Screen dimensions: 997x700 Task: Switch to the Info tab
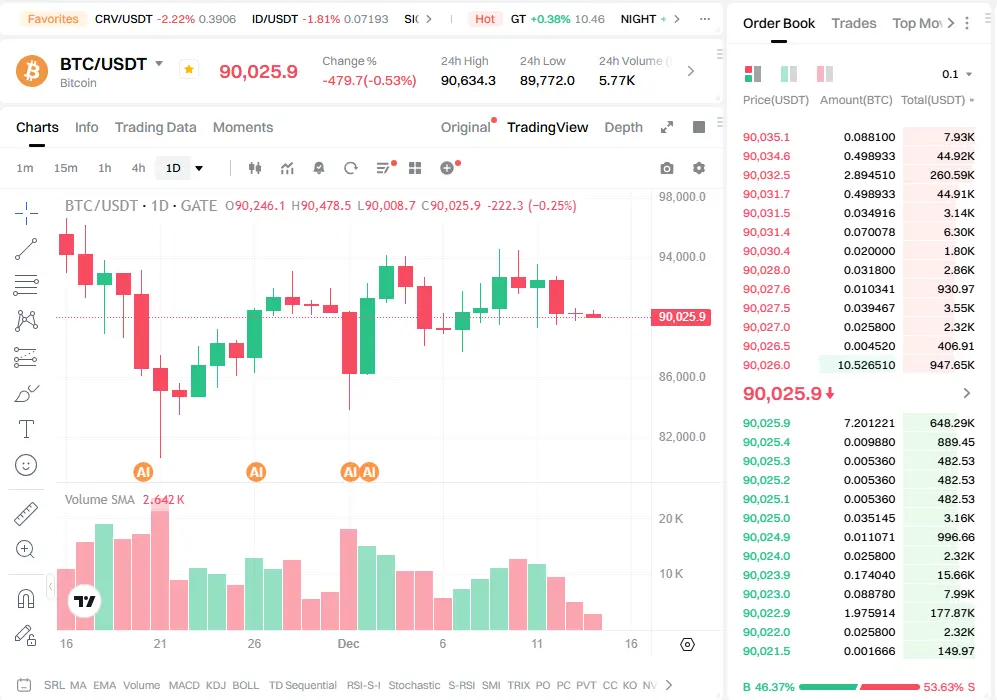pyautogui.click(x=86, y=127)
